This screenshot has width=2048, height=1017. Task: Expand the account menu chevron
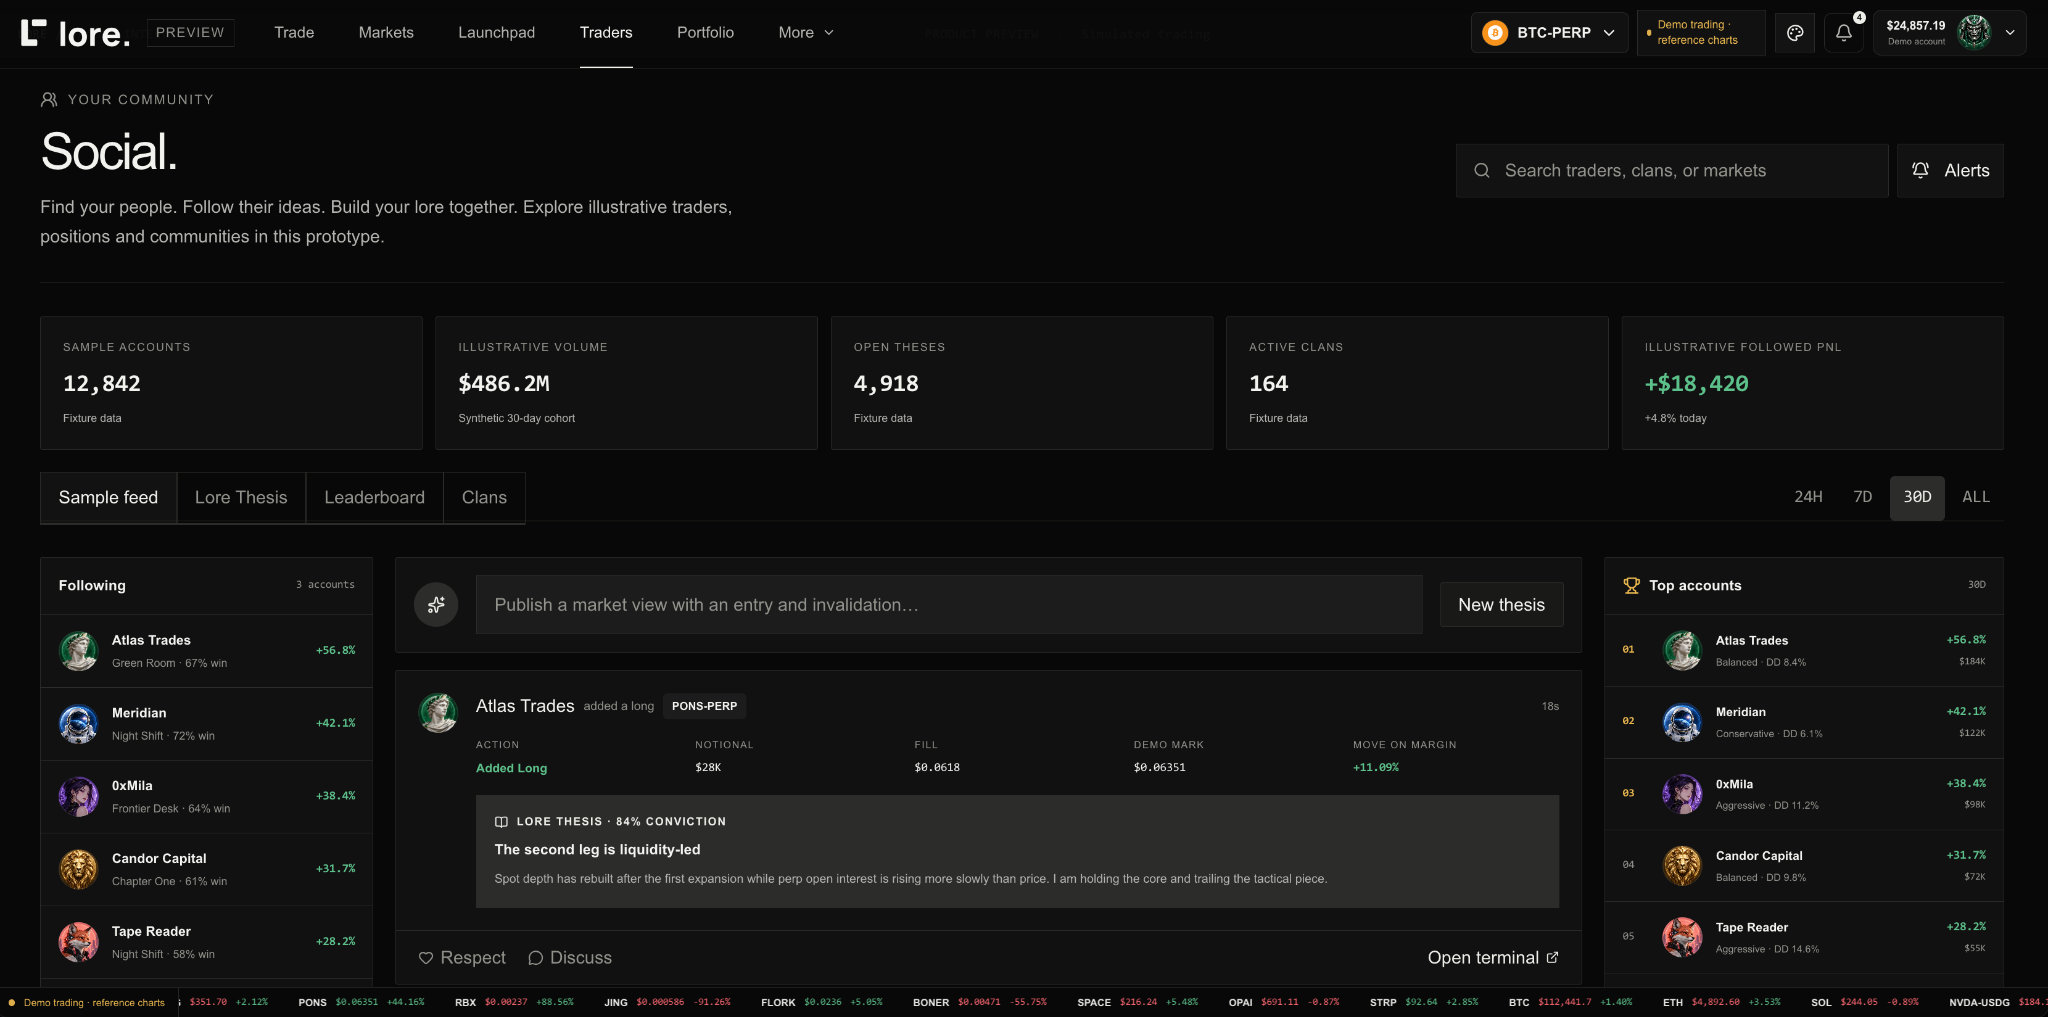[2010, 33]
